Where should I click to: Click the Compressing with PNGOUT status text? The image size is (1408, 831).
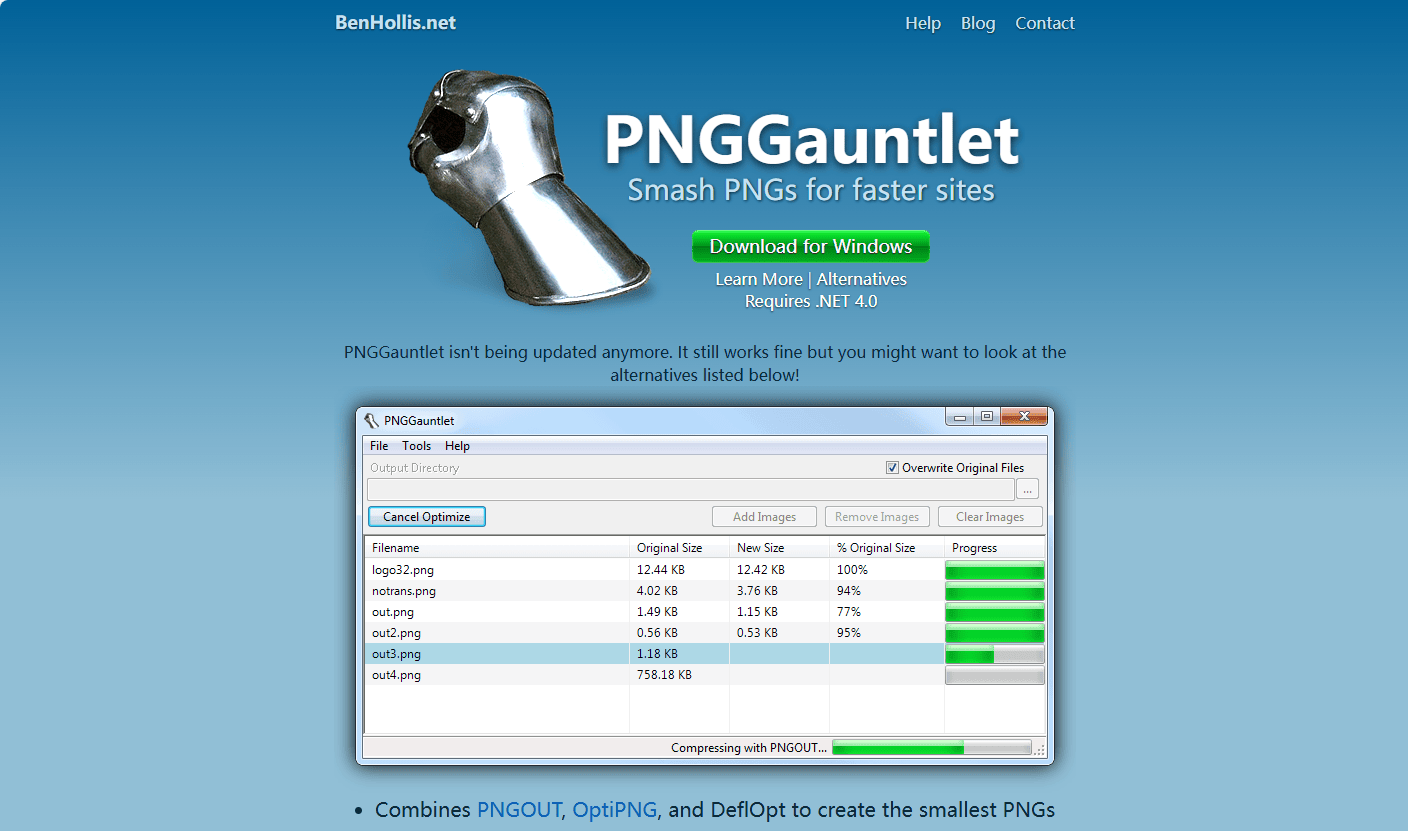749,748
